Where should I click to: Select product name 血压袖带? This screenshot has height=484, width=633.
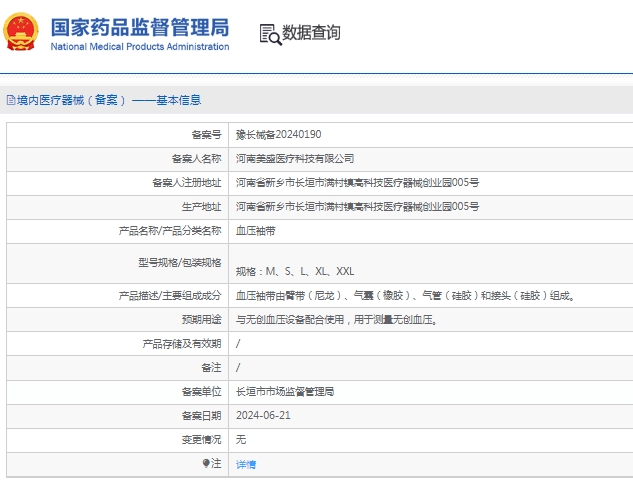[256, 231]
